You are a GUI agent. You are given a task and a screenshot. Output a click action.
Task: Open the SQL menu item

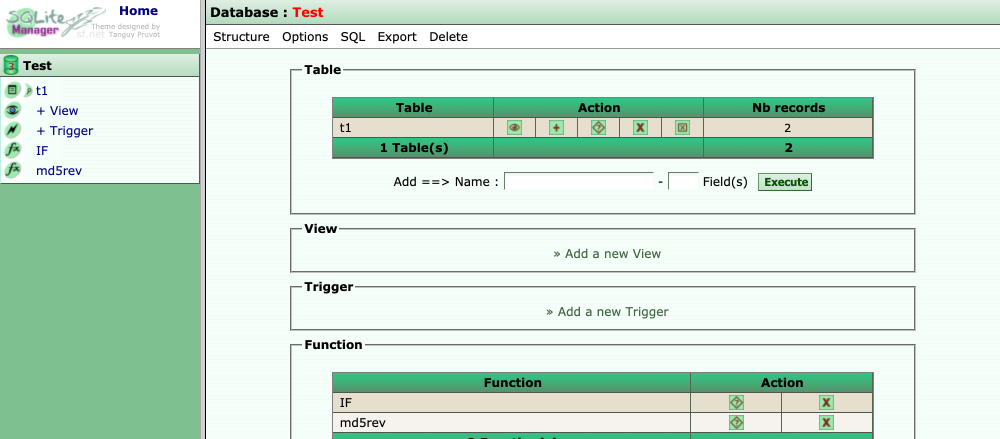(353, 37)
